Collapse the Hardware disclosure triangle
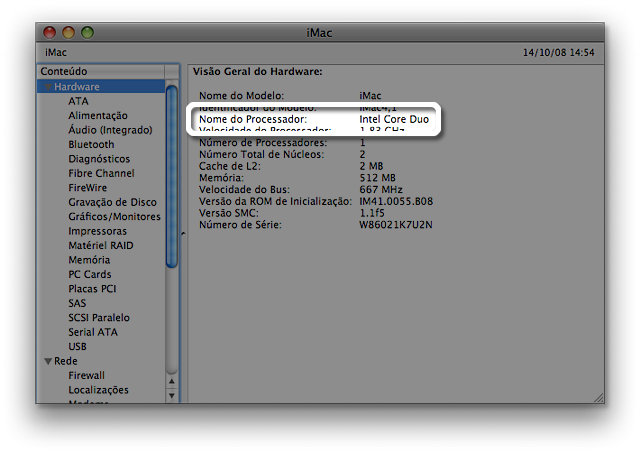Image resolution: width=640 pixels, height=453 pixels. click(x=47, y=87)
